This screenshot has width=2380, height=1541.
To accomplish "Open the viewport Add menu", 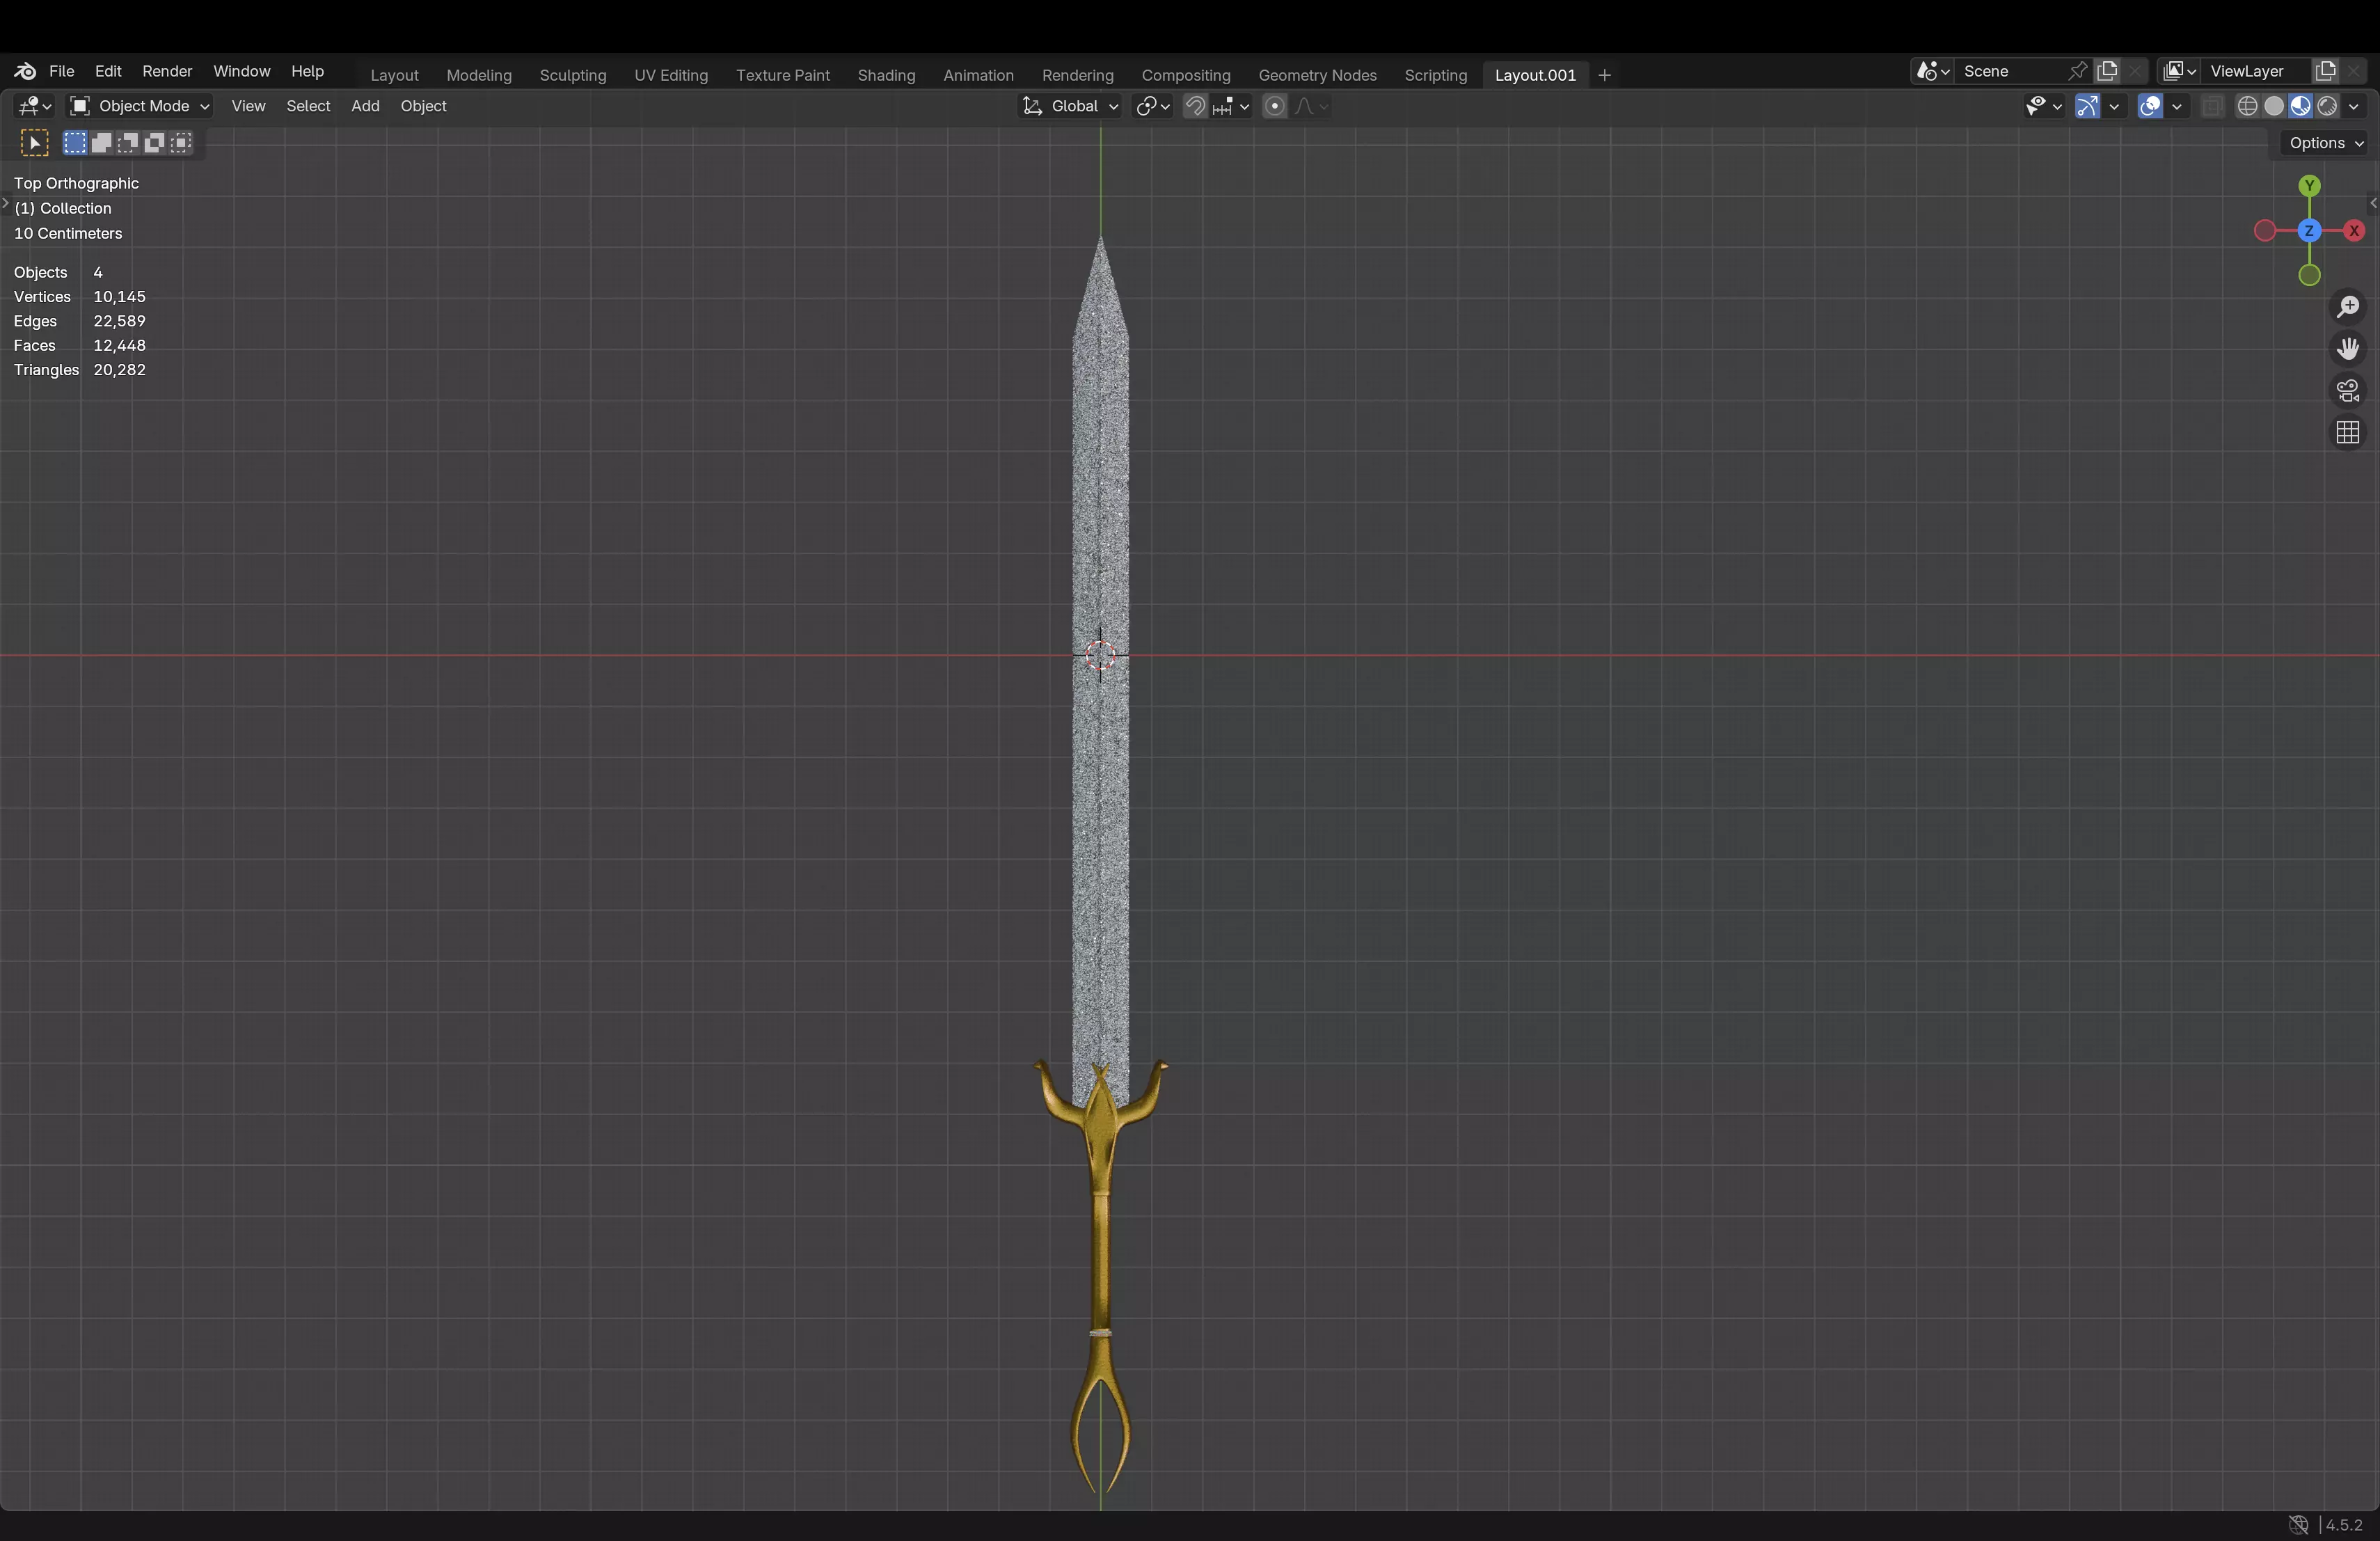I will (365, 106).
